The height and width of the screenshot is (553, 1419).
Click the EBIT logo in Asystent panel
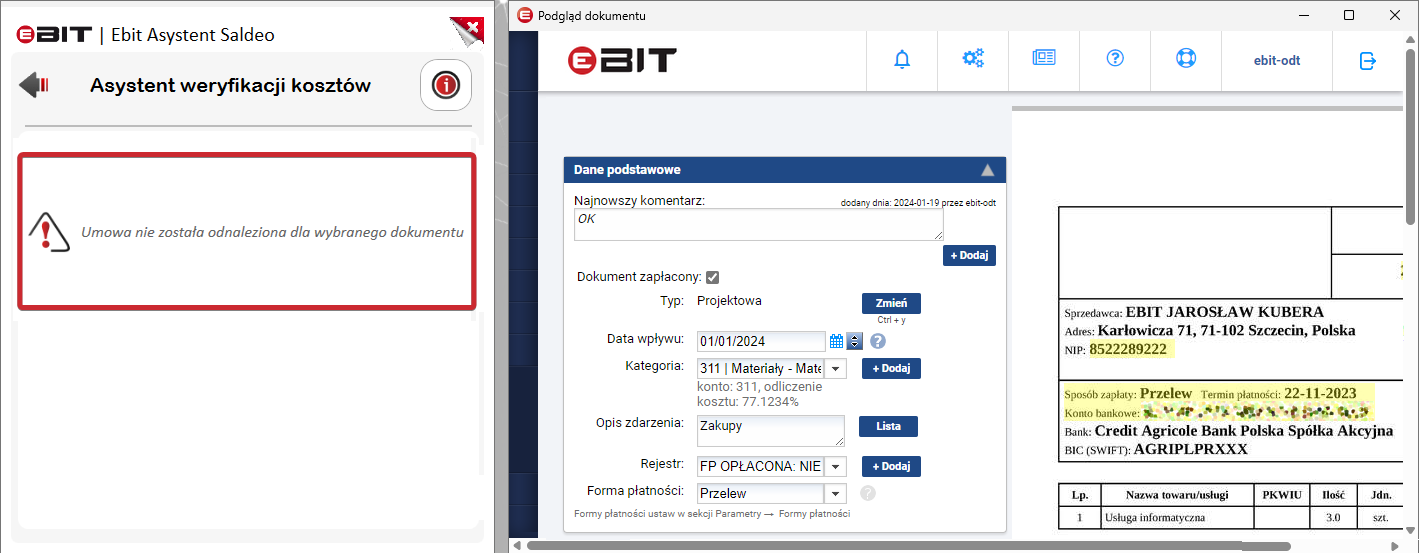[55, 35]
